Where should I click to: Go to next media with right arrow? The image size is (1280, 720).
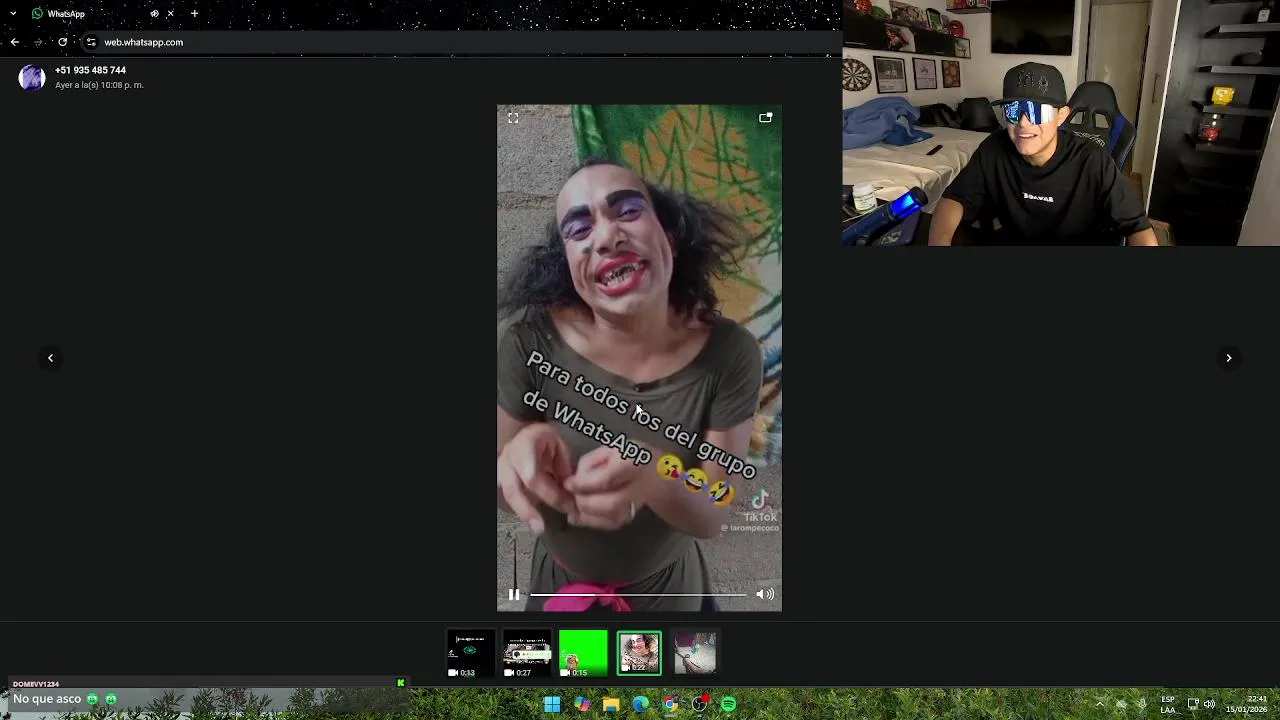[1229, 358]
